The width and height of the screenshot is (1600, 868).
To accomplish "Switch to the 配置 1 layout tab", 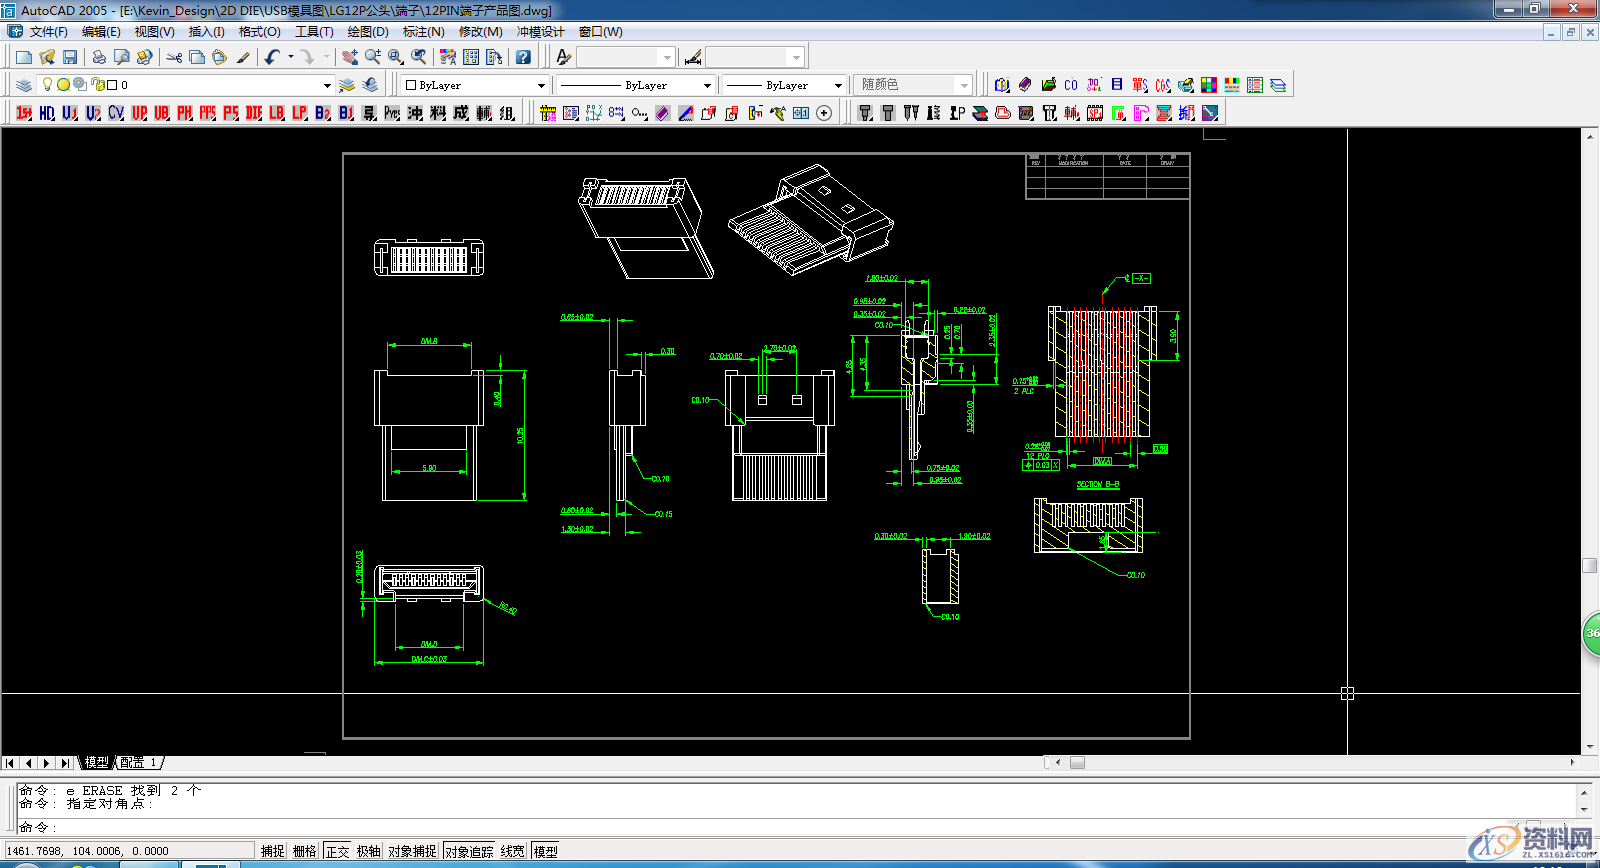I will click(138, 762).
